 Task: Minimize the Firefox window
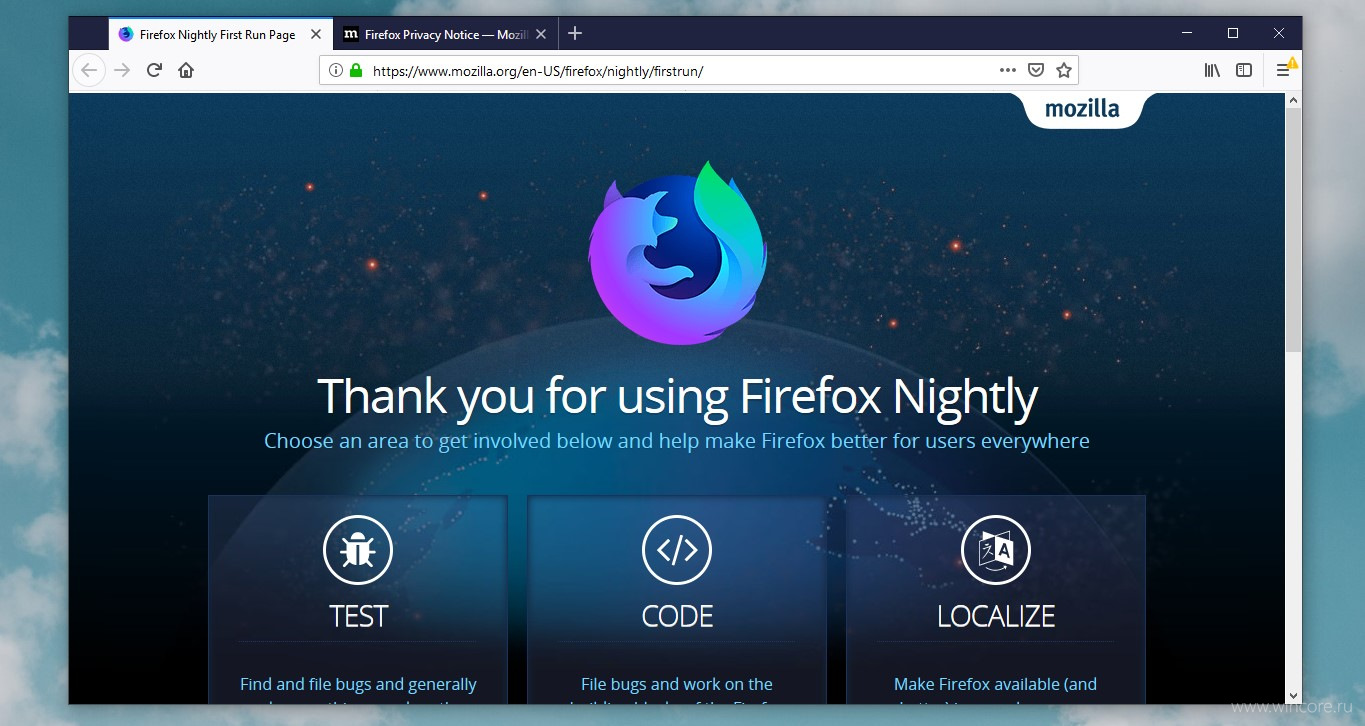click(x=1187, y=33)
